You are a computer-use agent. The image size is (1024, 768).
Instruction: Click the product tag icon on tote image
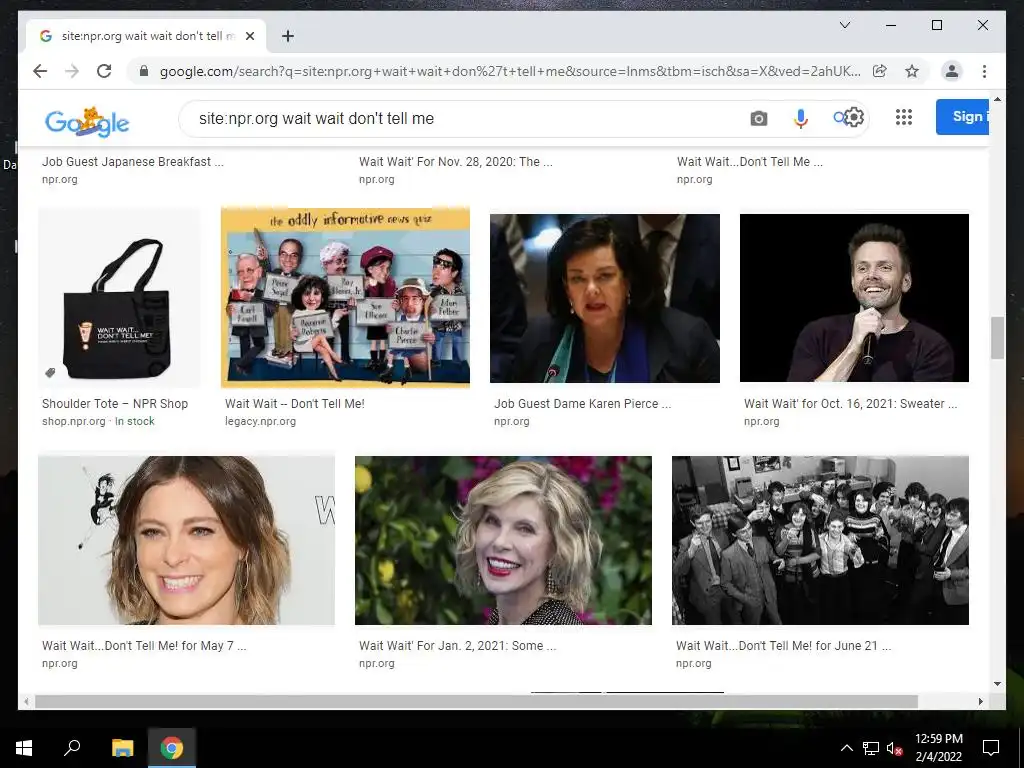(x=50, y=373)
